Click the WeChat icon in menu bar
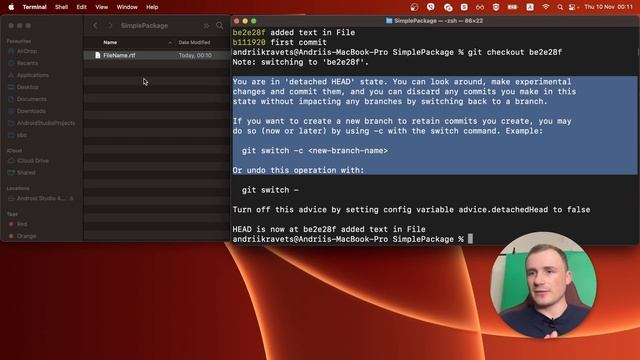 (x=448, y=7)
